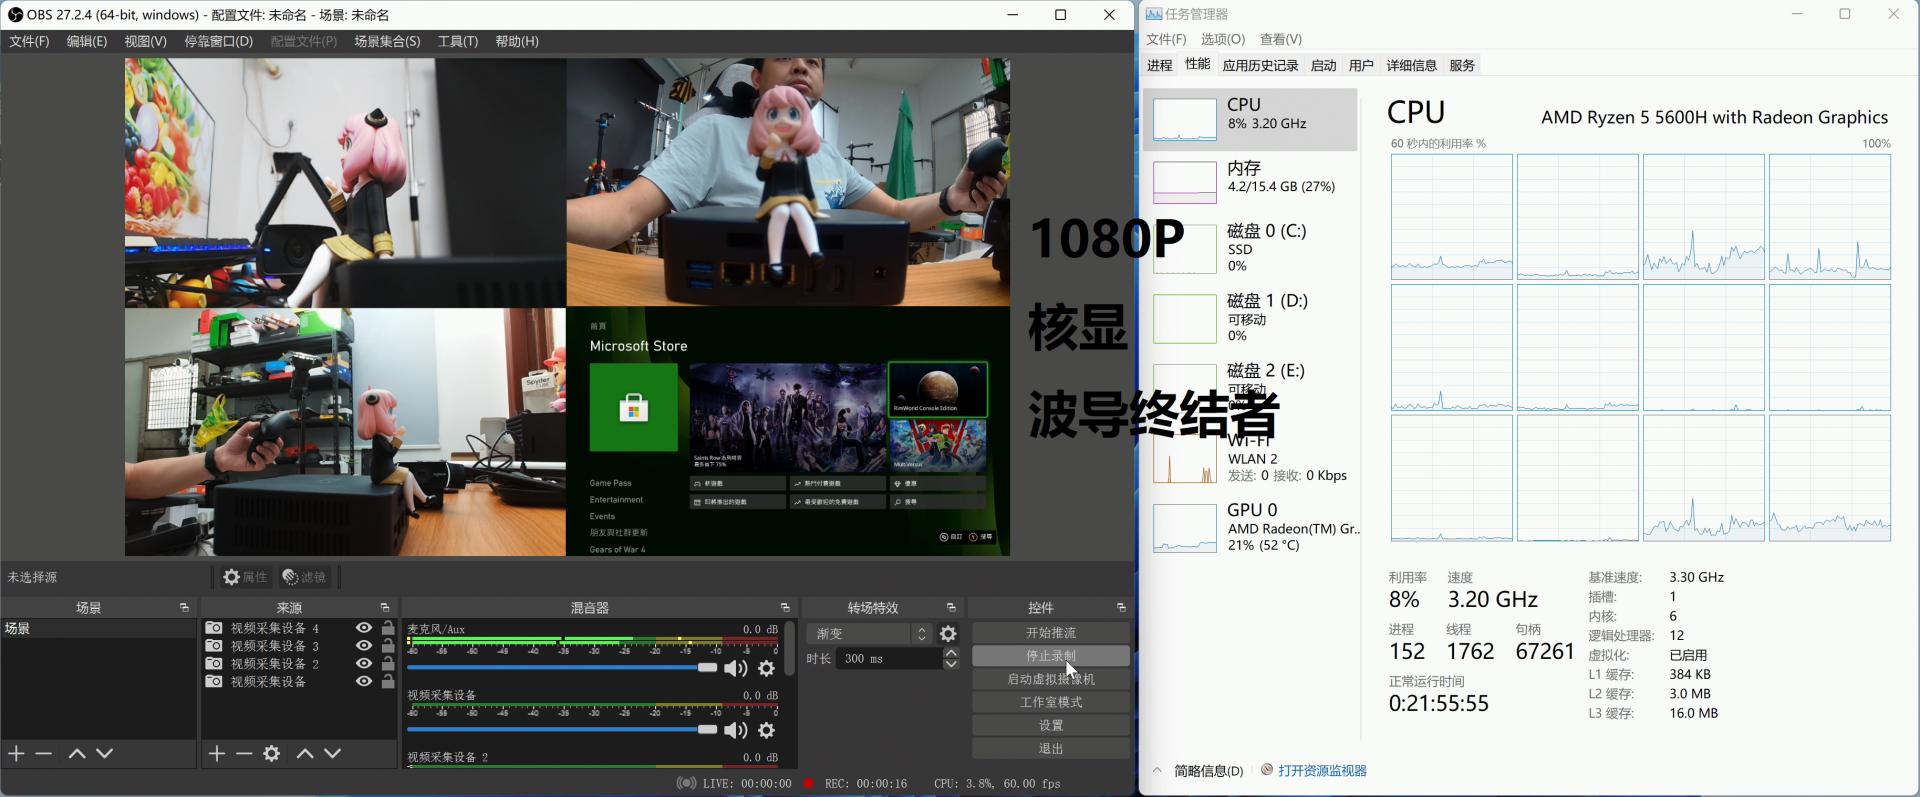Click the 开始推流 button
Viewport: 1920px width, 797px height.
coord(1051,633)
